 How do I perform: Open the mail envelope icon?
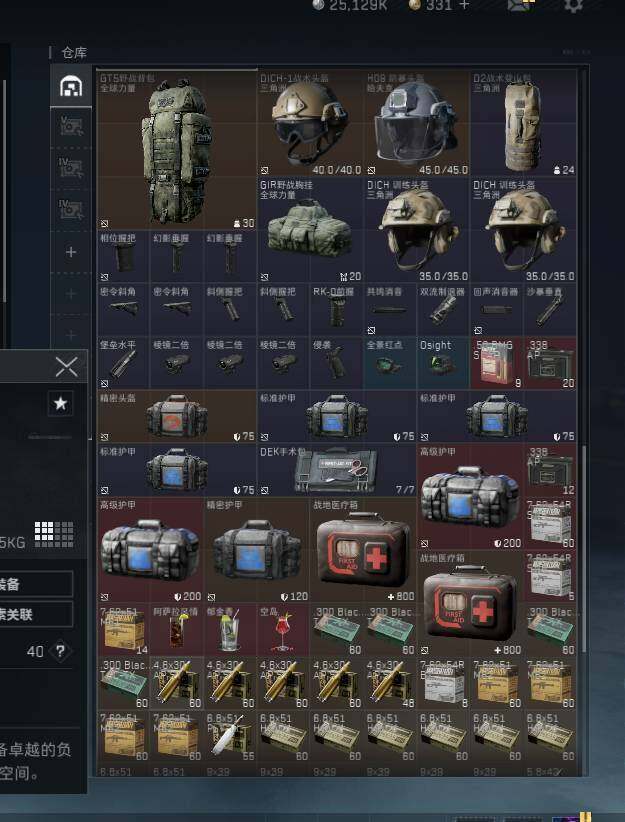(520, 5)
